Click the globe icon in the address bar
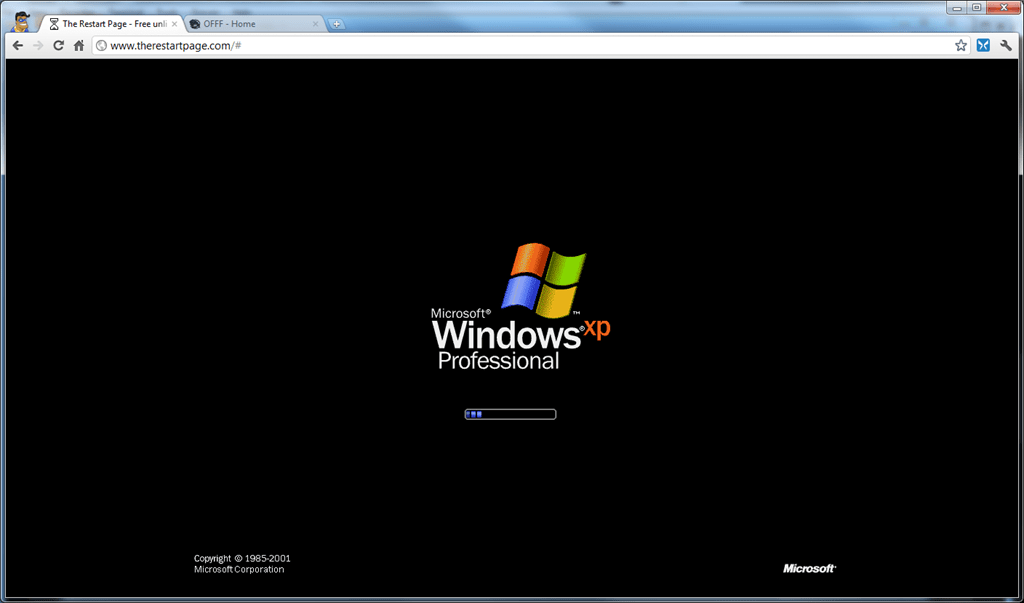Screen dimensions: 1024x603 (100, 45)
